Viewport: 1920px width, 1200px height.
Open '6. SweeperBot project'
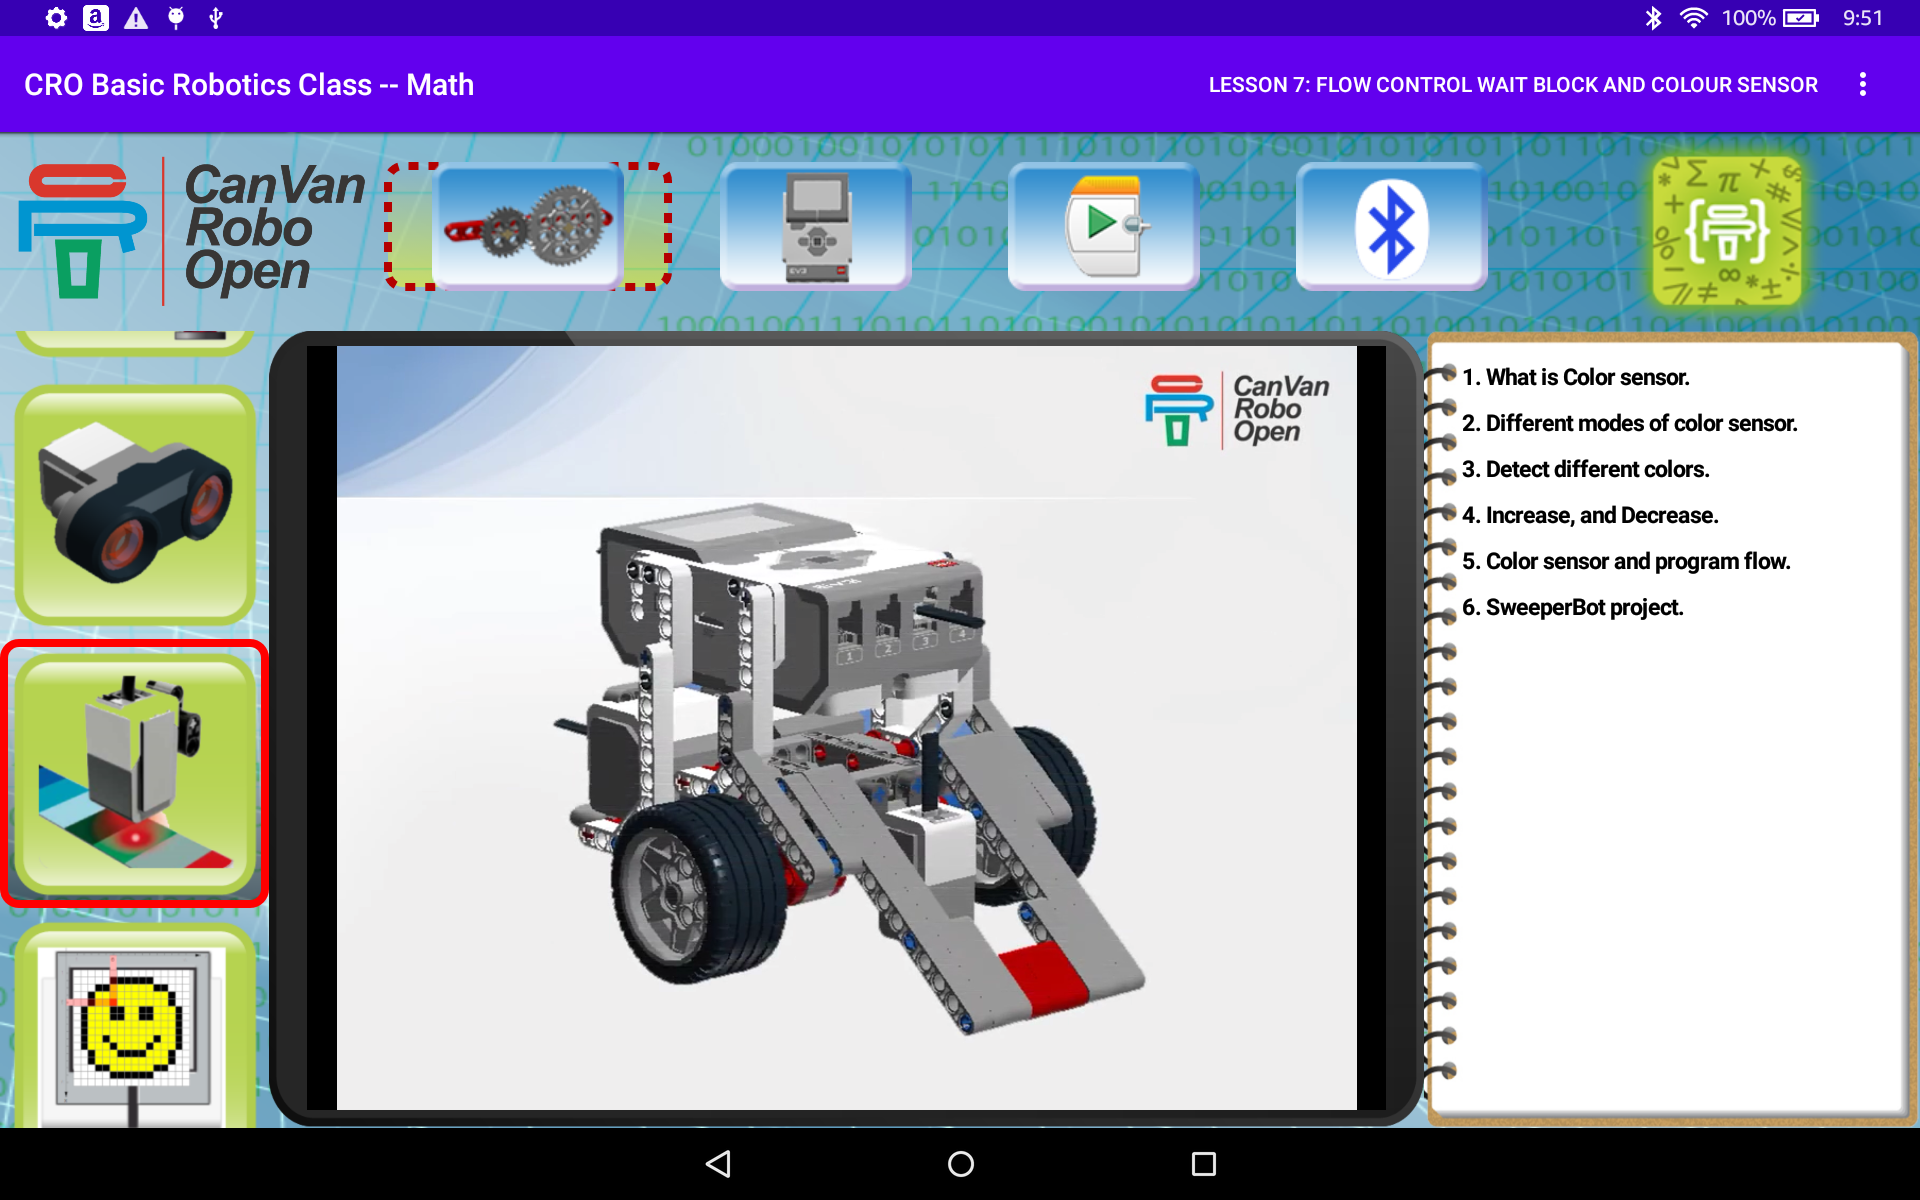pyautogui.click(x=1572, y=607)
